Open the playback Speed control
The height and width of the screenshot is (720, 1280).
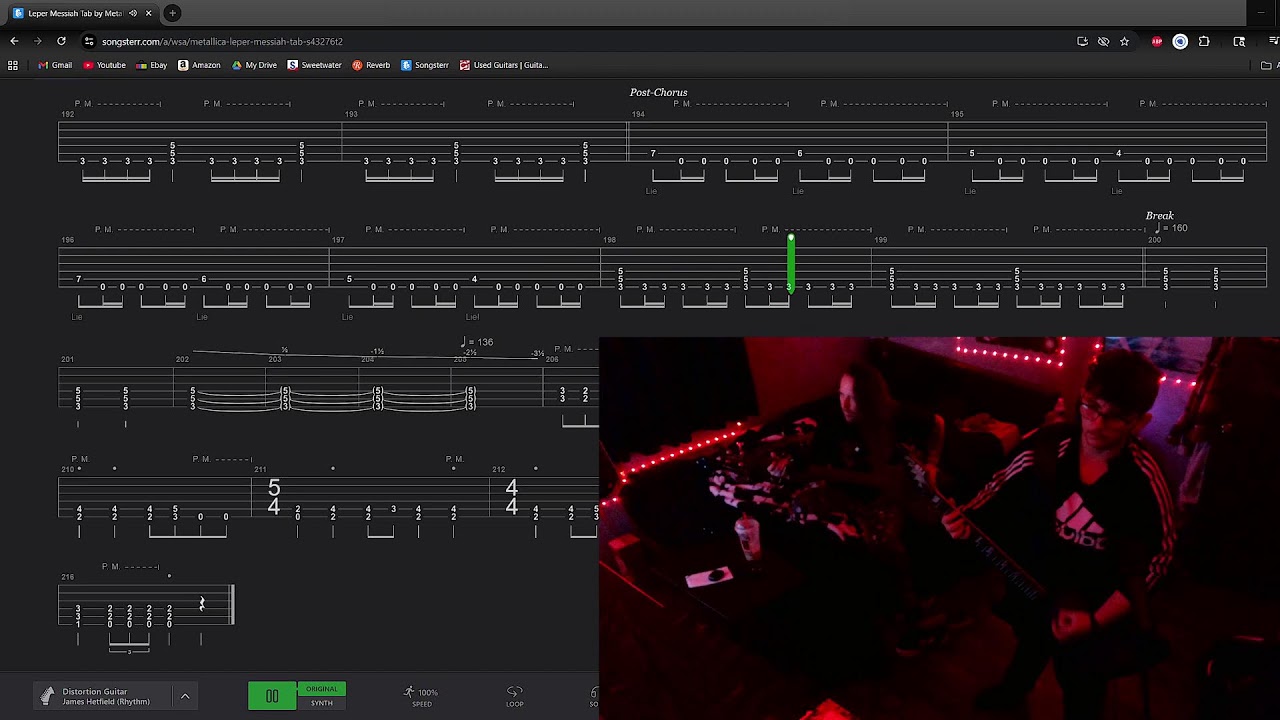(x=421, y=697)
